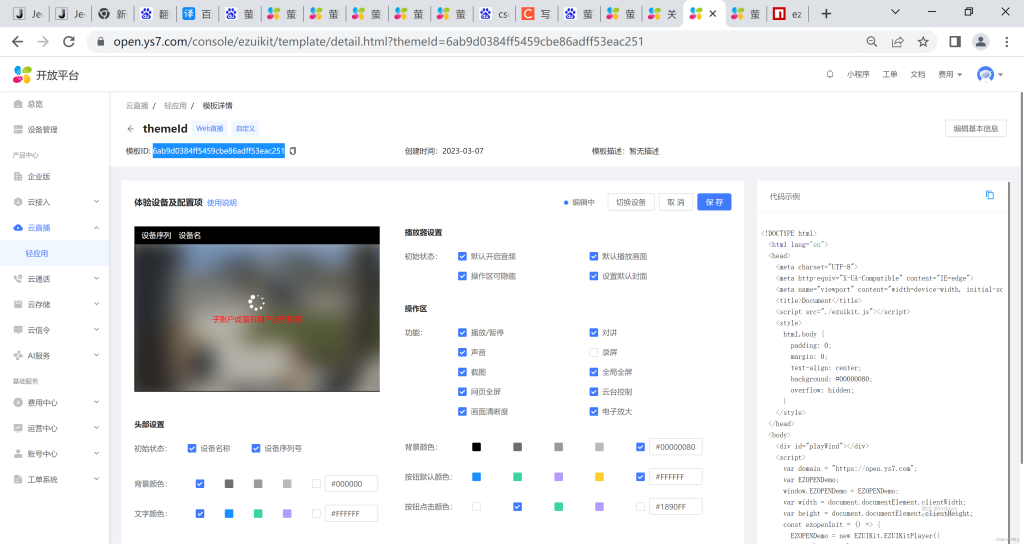Click the back arrow beside themeId
1024x544 pixels.
click(x=131, y=129)
